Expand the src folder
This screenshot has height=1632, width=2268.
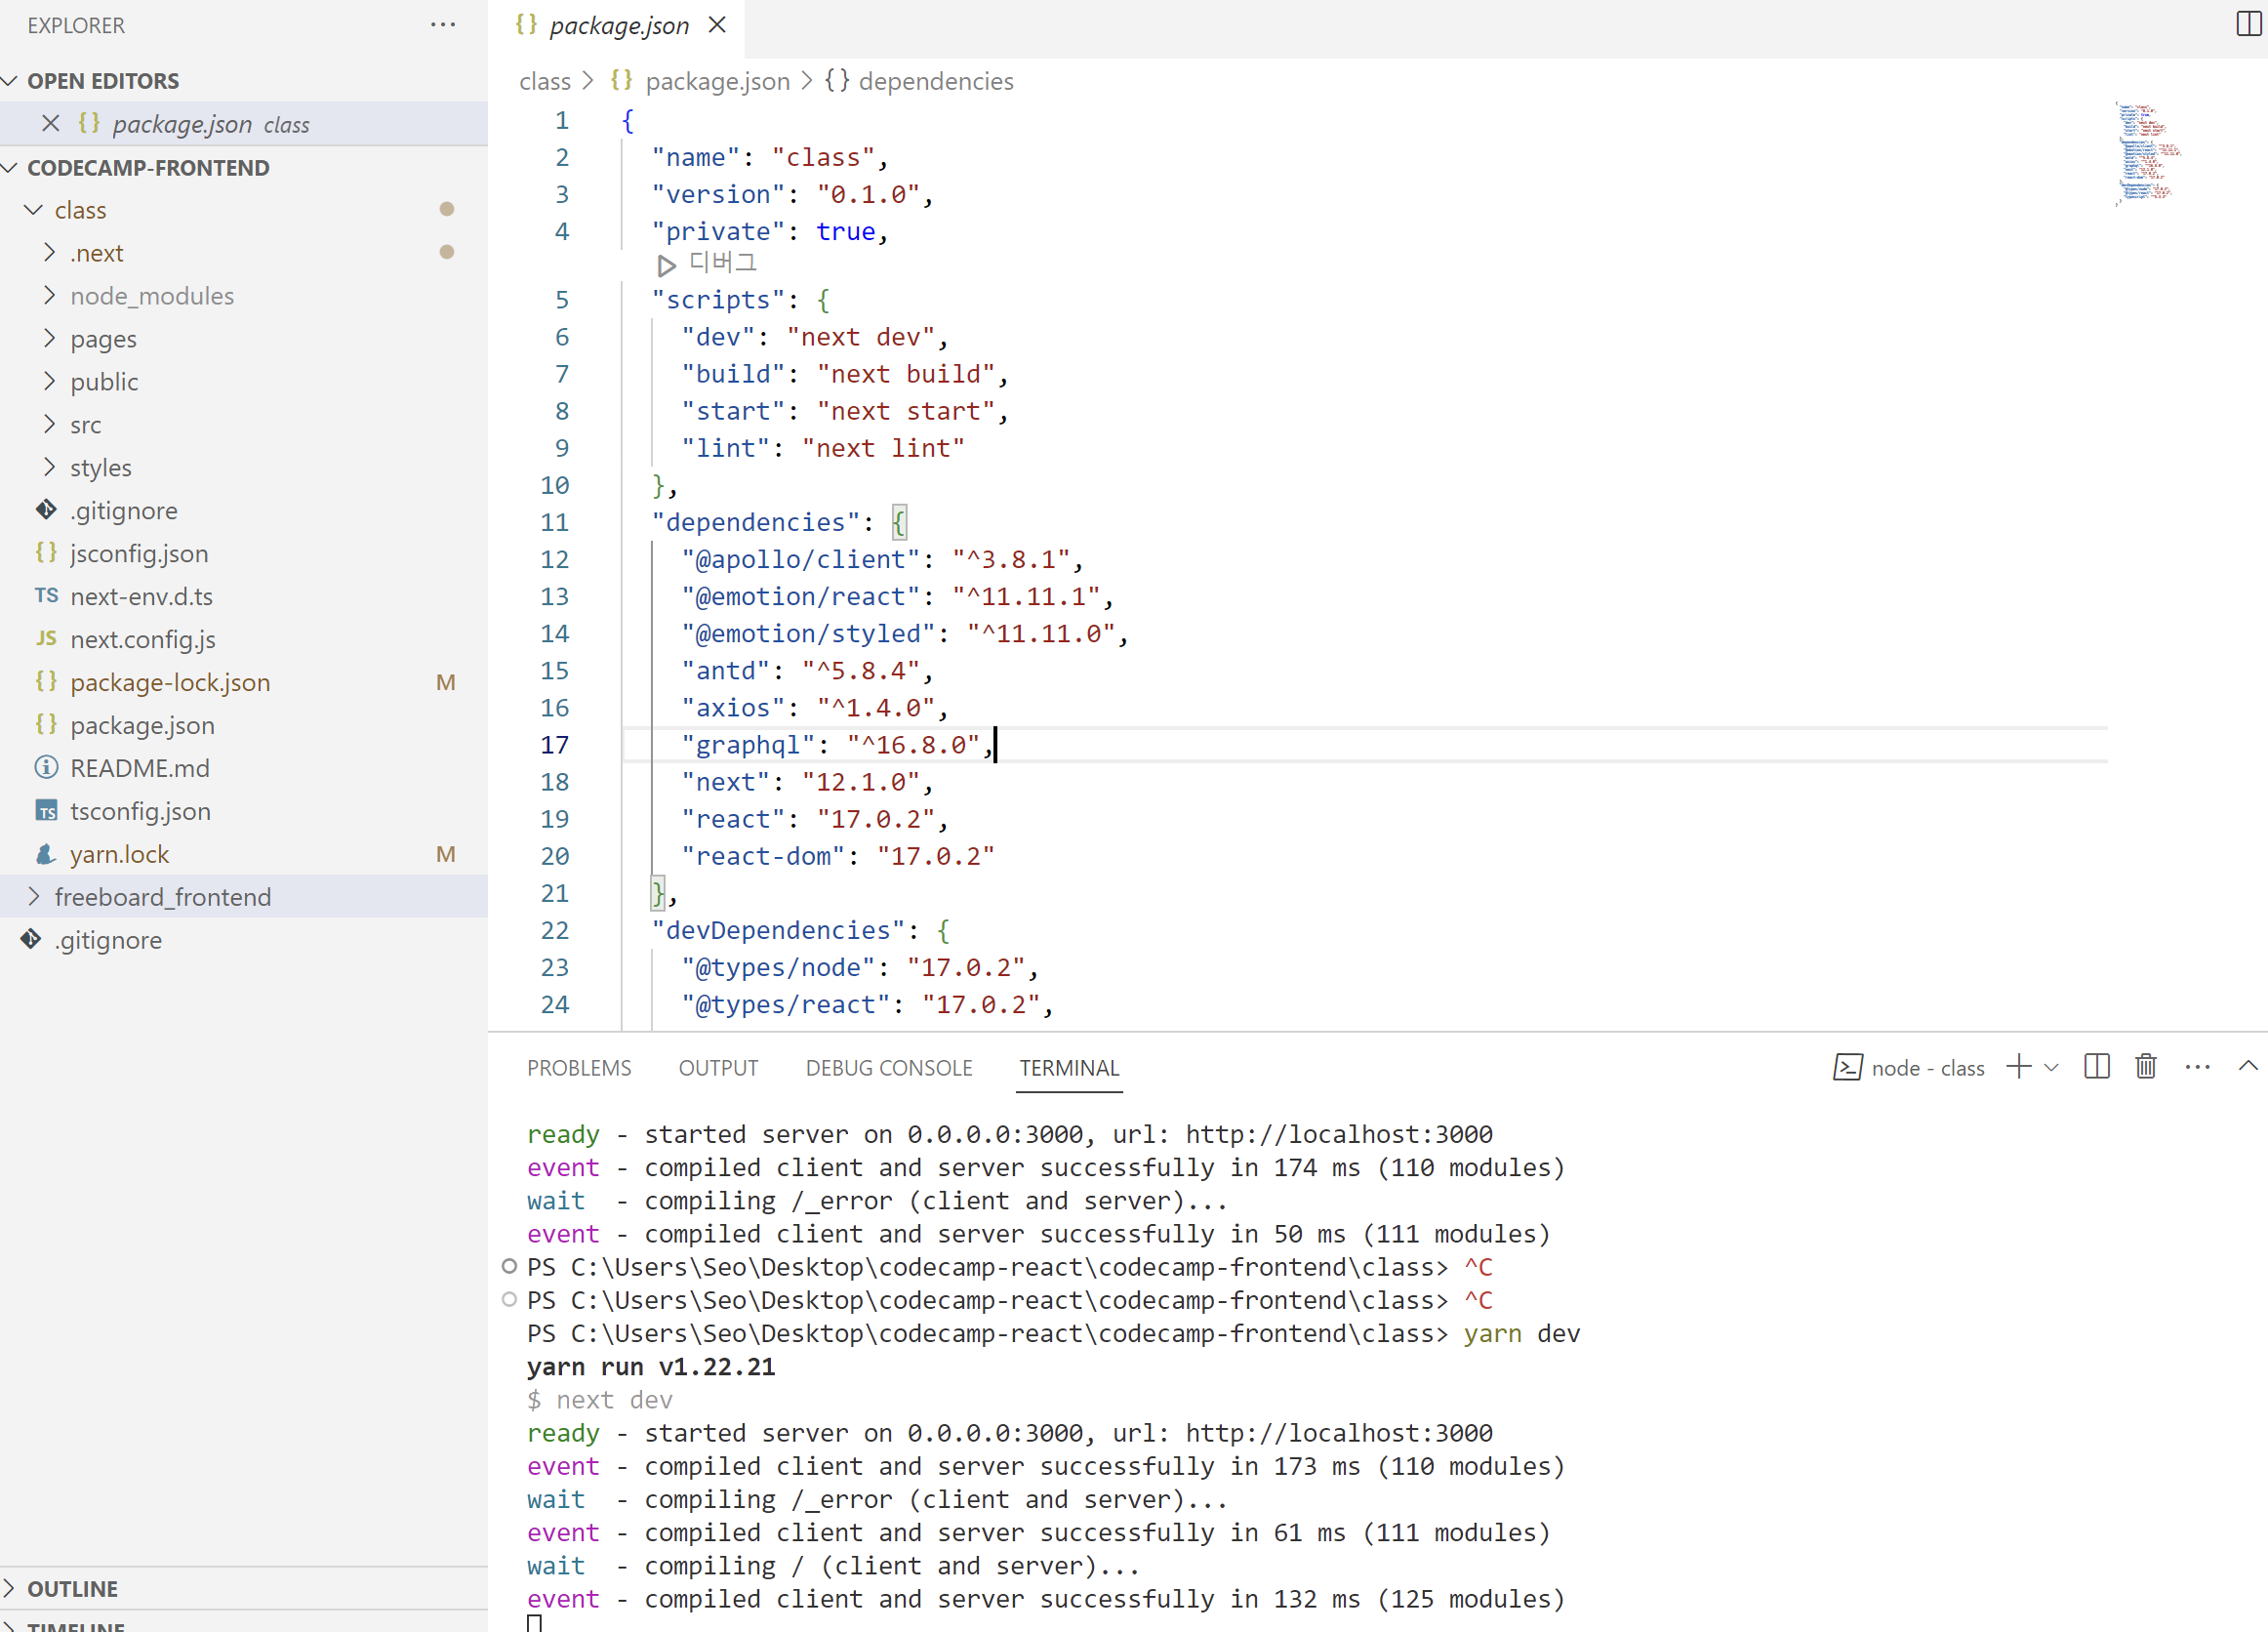coord(49,424)
